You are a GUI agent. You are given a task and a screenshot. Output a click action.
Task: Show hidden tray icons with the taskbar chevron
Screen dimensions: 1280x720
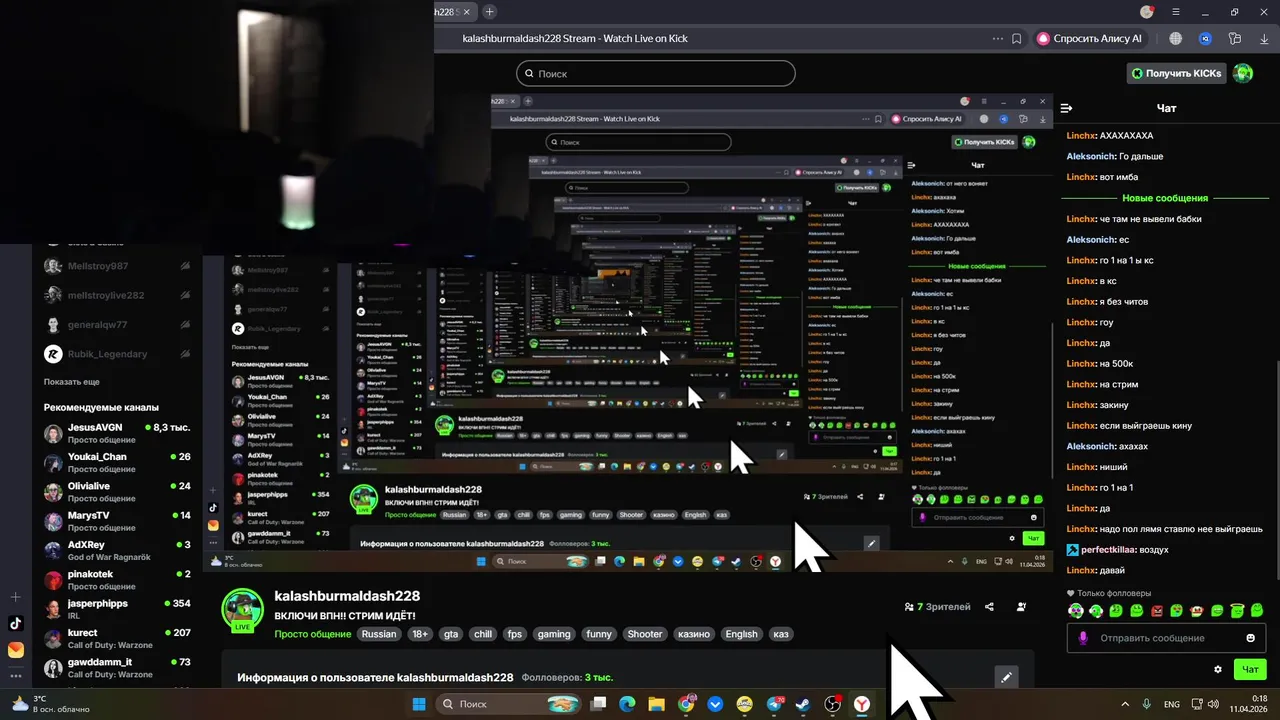(1125, 704)
